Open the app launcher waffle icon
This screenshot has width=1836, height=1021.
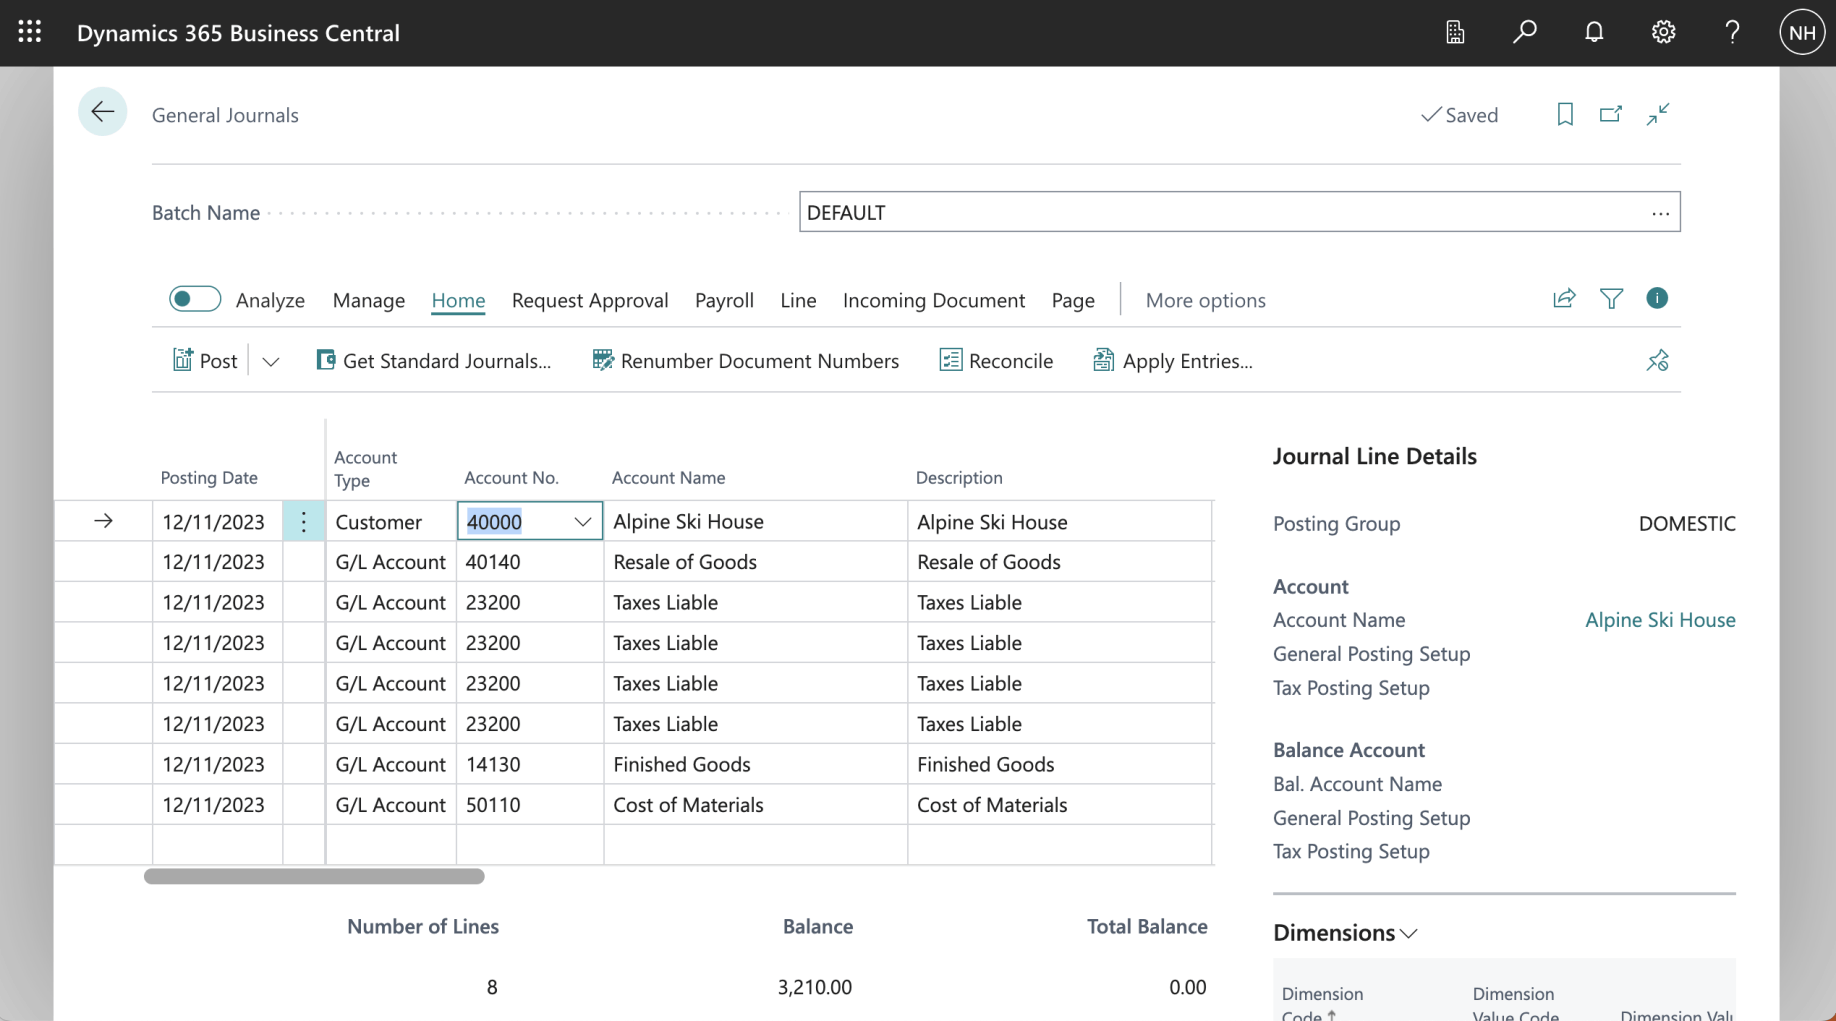[29, 32]
